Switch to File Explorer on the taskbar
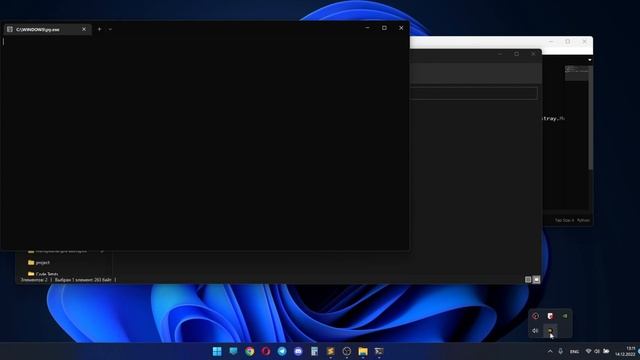Viewport: 640px width, 360px height. point(363,351)
